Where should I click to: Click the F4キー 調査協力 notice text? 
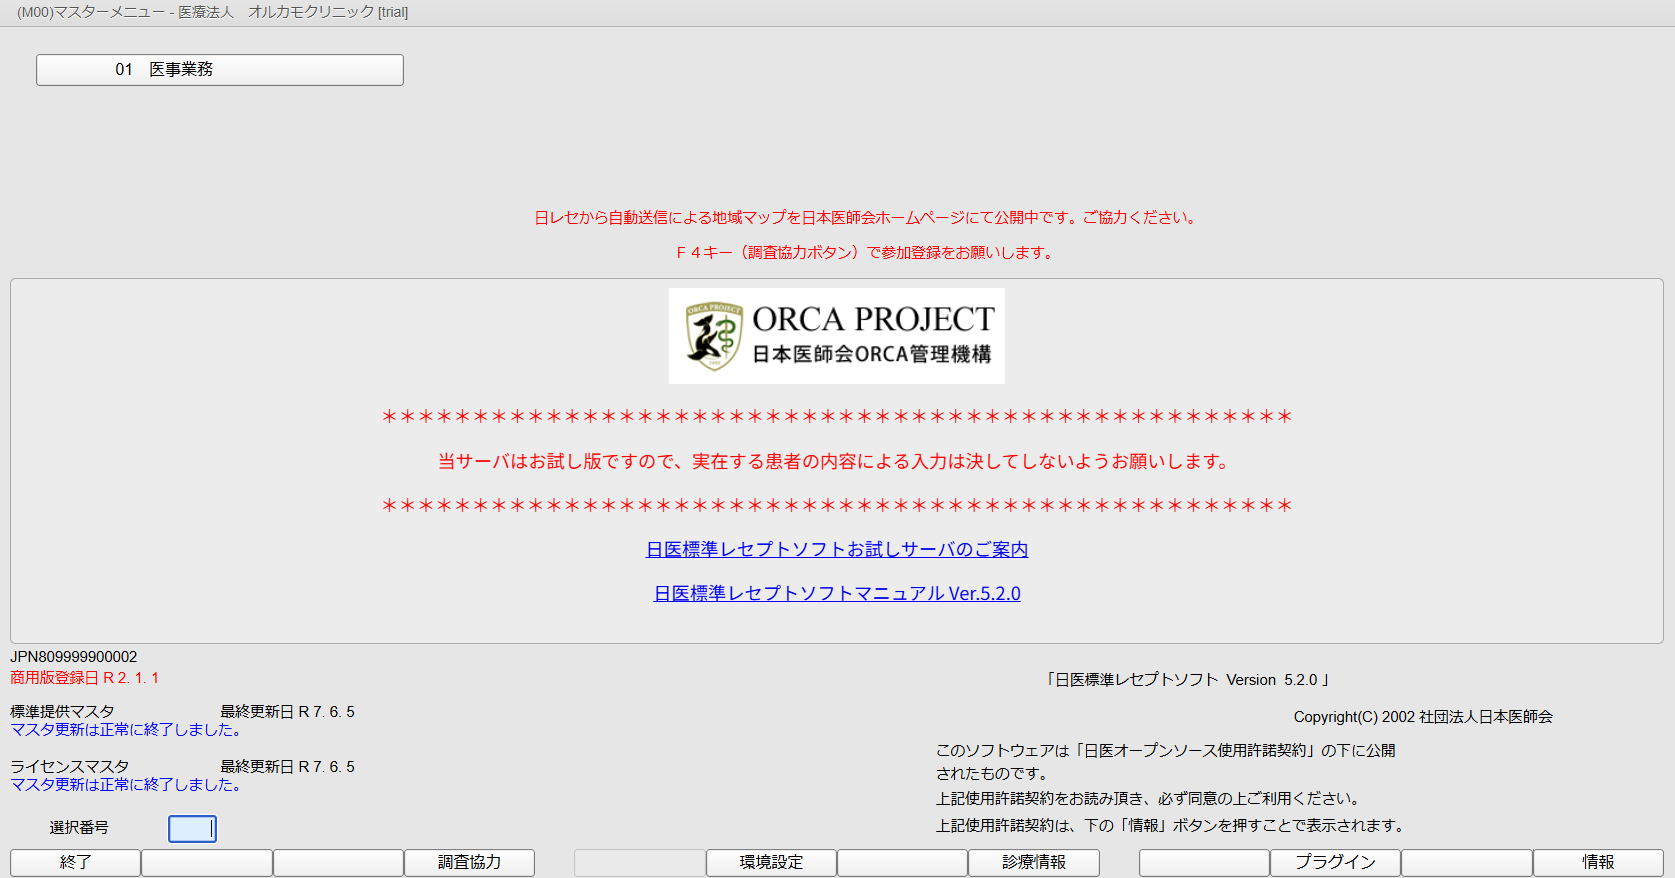click(x=866, y=253)
